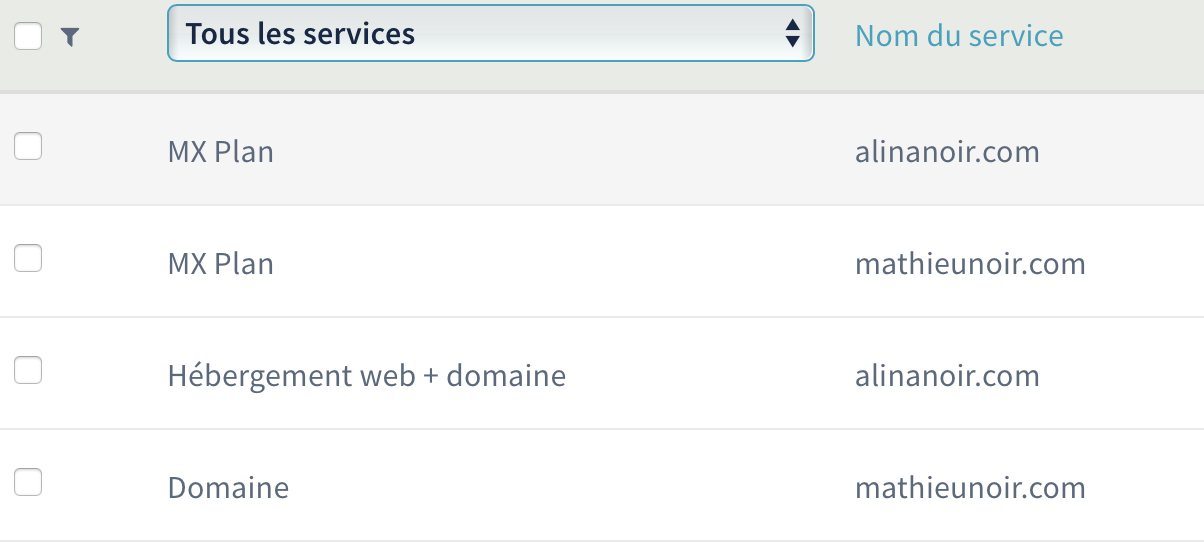Toggle the checkbox beside Domaine

coord(28,483)
